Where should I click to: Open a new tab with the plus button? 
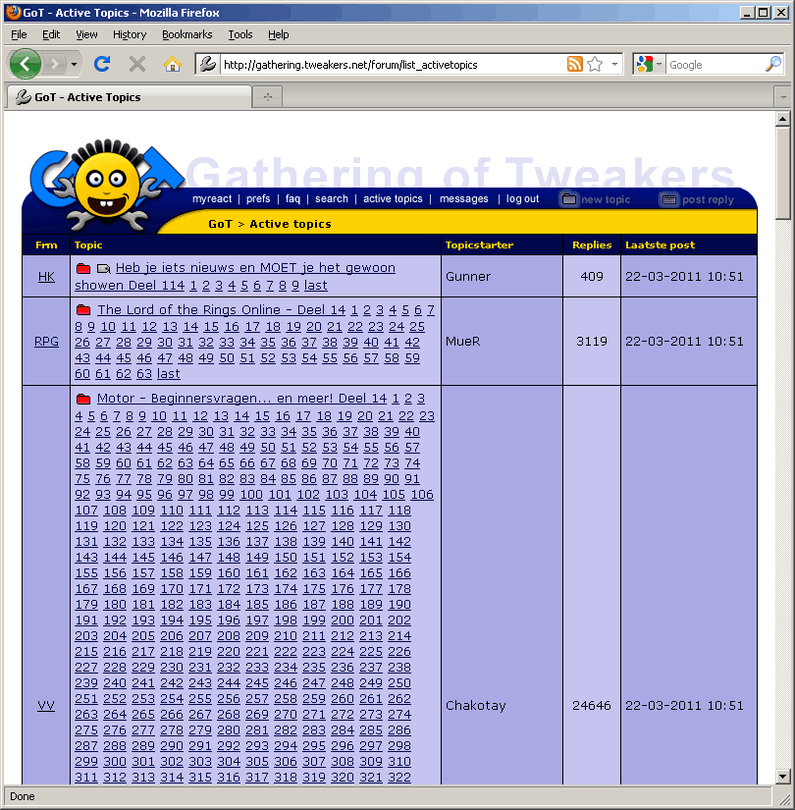[268, 97]
